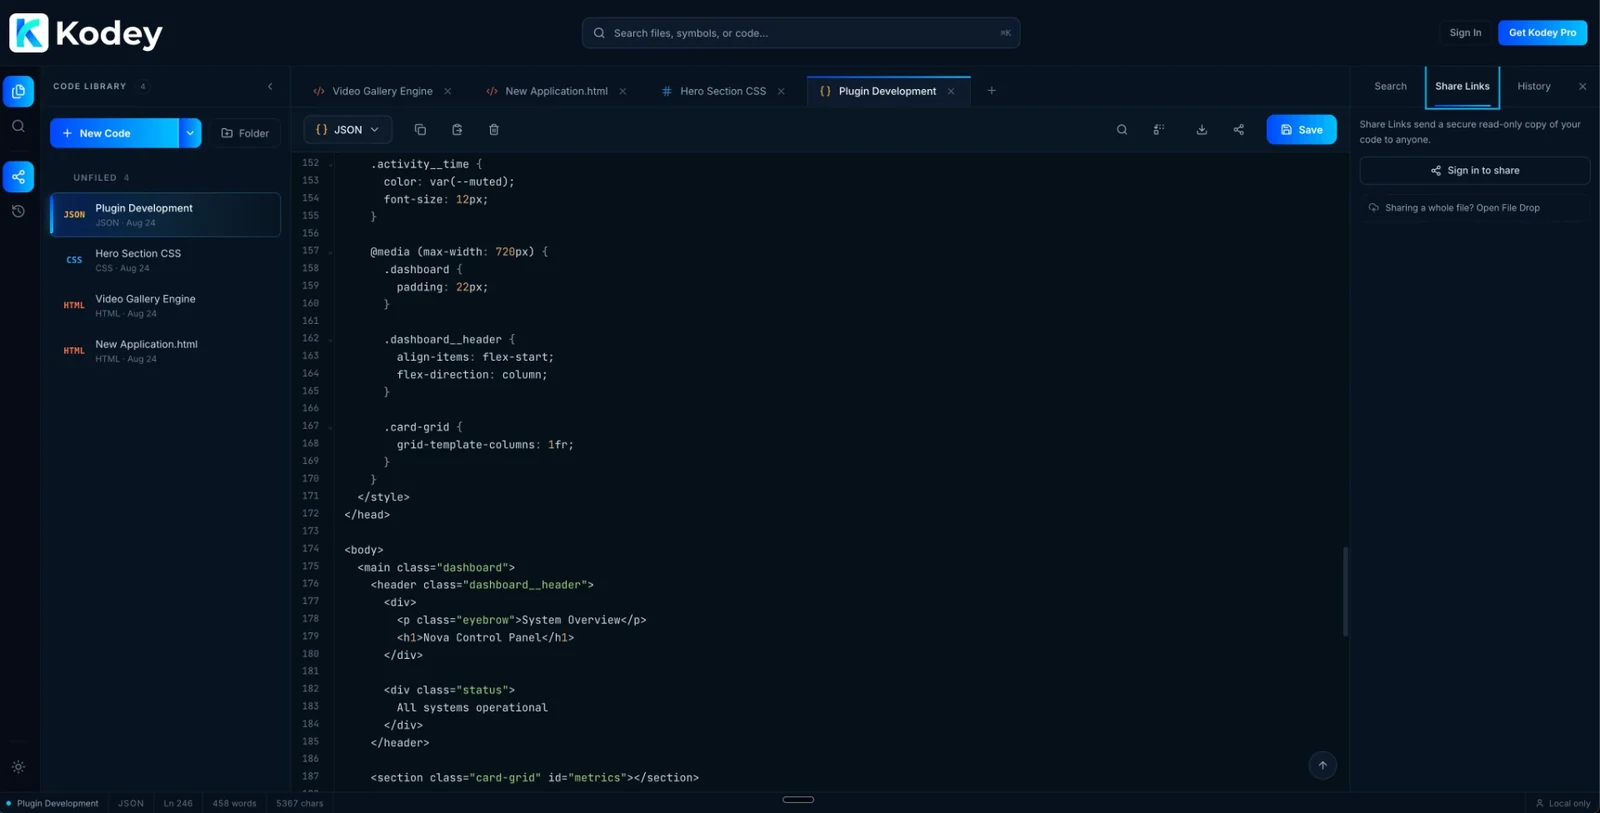Click the paste clipboard icon in toolbar
Screen dimensions: 1600x813
457,130
